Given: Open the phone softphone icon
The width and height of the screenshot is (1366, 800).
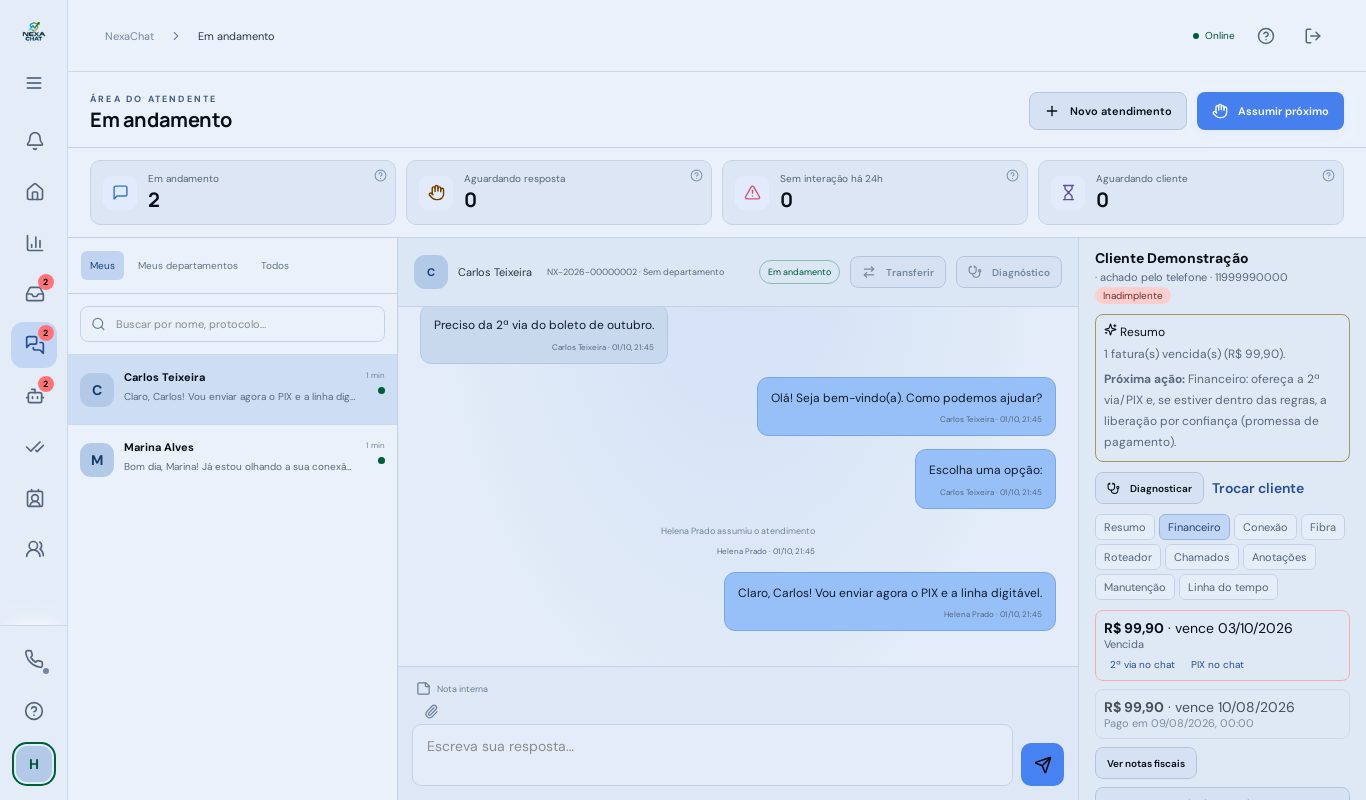Looking at the screenshot, I should coord(34,660).
